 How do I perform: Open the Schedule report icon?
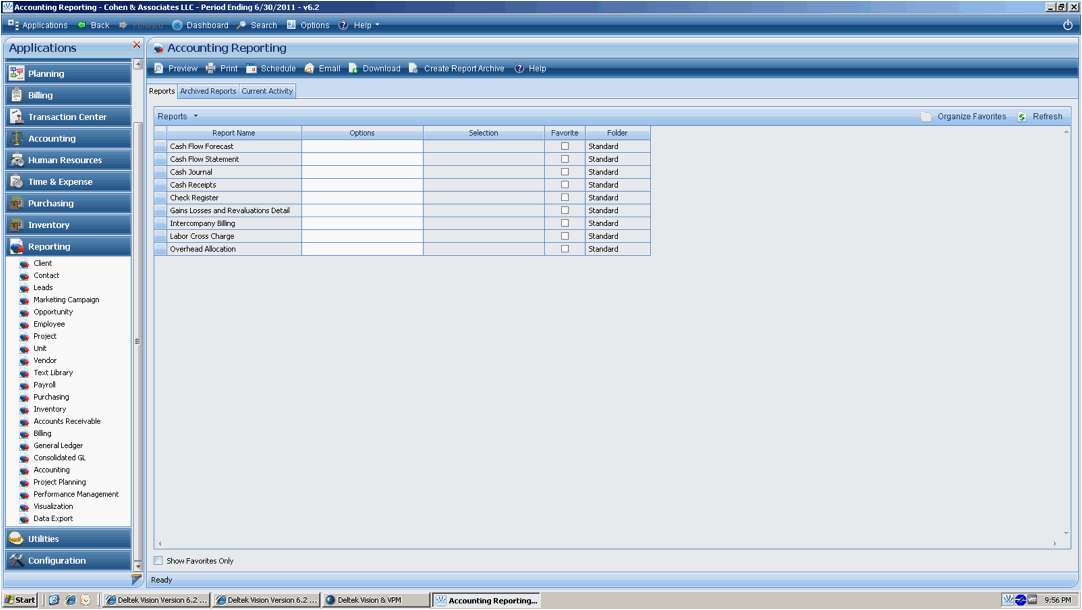pyautogui.click(x=252, y=69)
